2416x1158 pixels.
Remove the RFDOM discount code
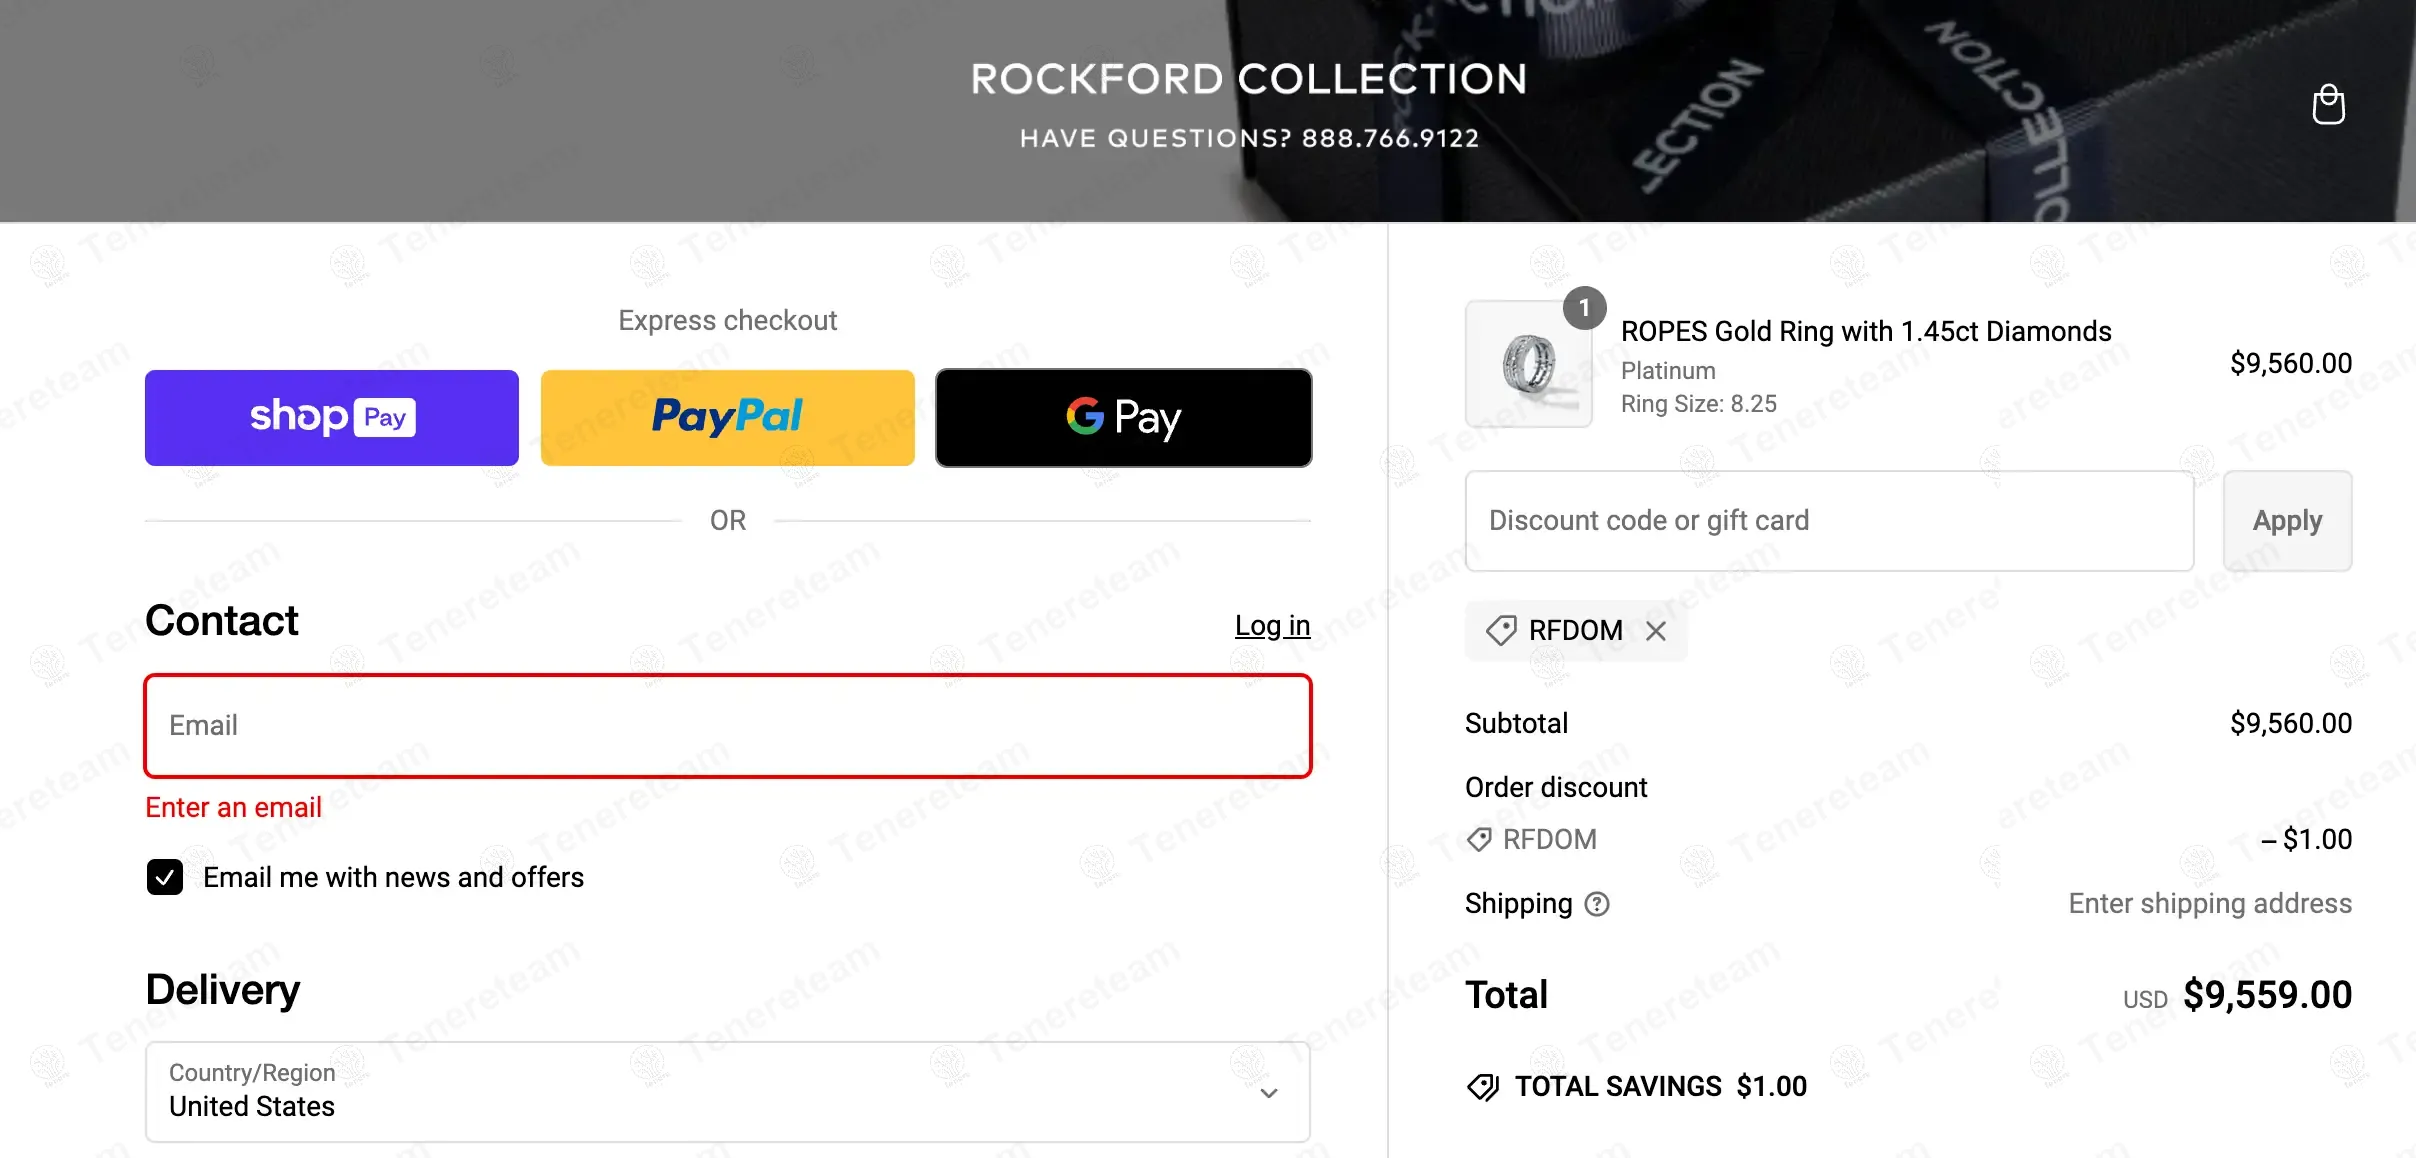click(1656, 631)
